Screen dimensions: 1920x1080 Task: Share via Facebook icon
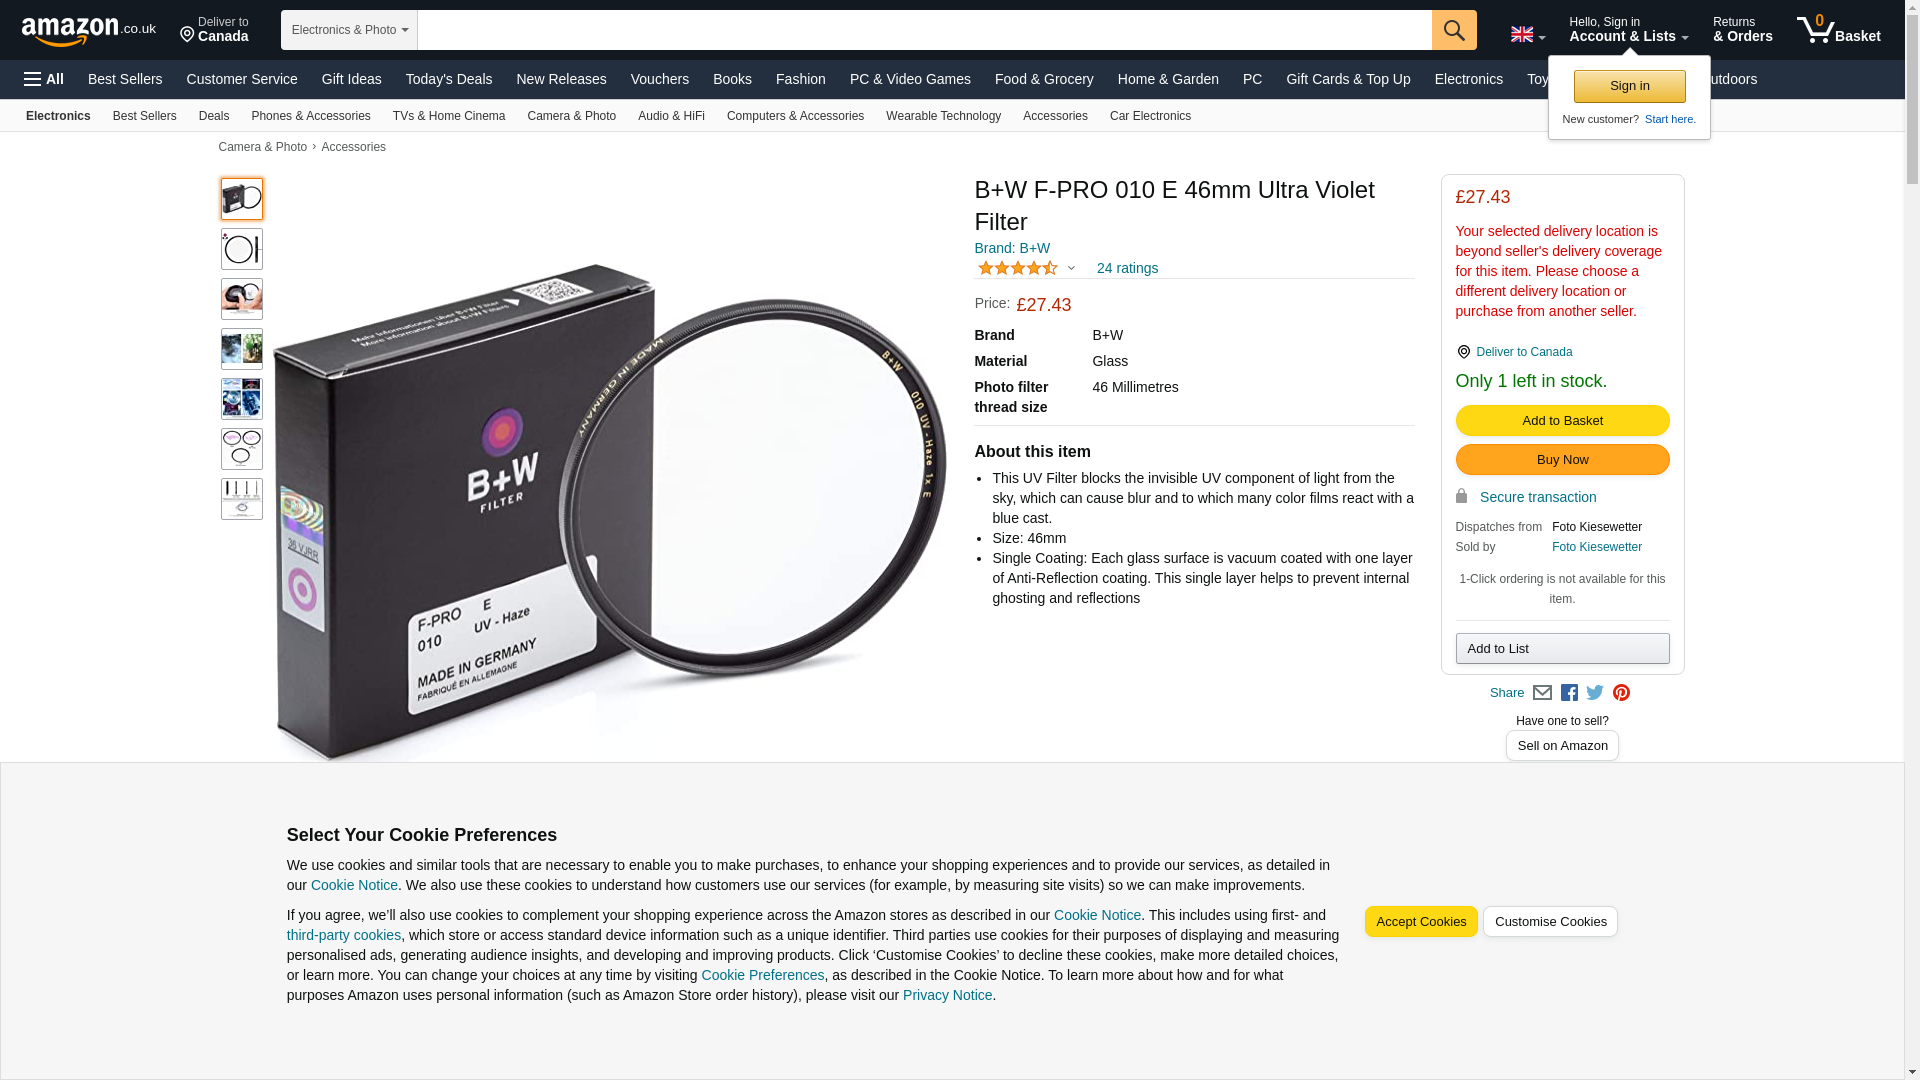pyautogui.click(x=1569, y=693)
